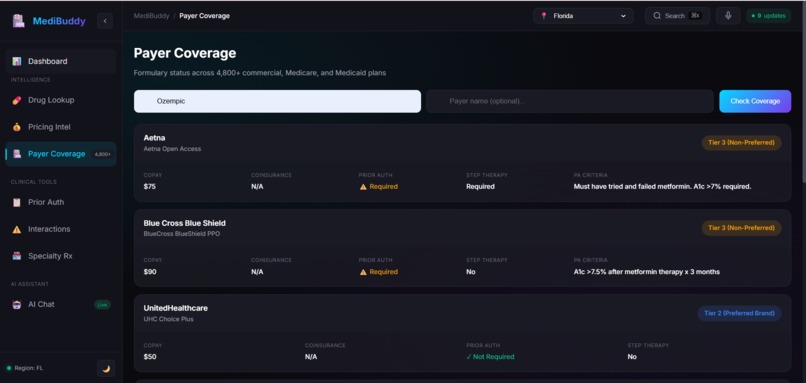The height and width of the screenshot is (383, 806).
Task: Open the Dashboard page
Action: [61, 61]
